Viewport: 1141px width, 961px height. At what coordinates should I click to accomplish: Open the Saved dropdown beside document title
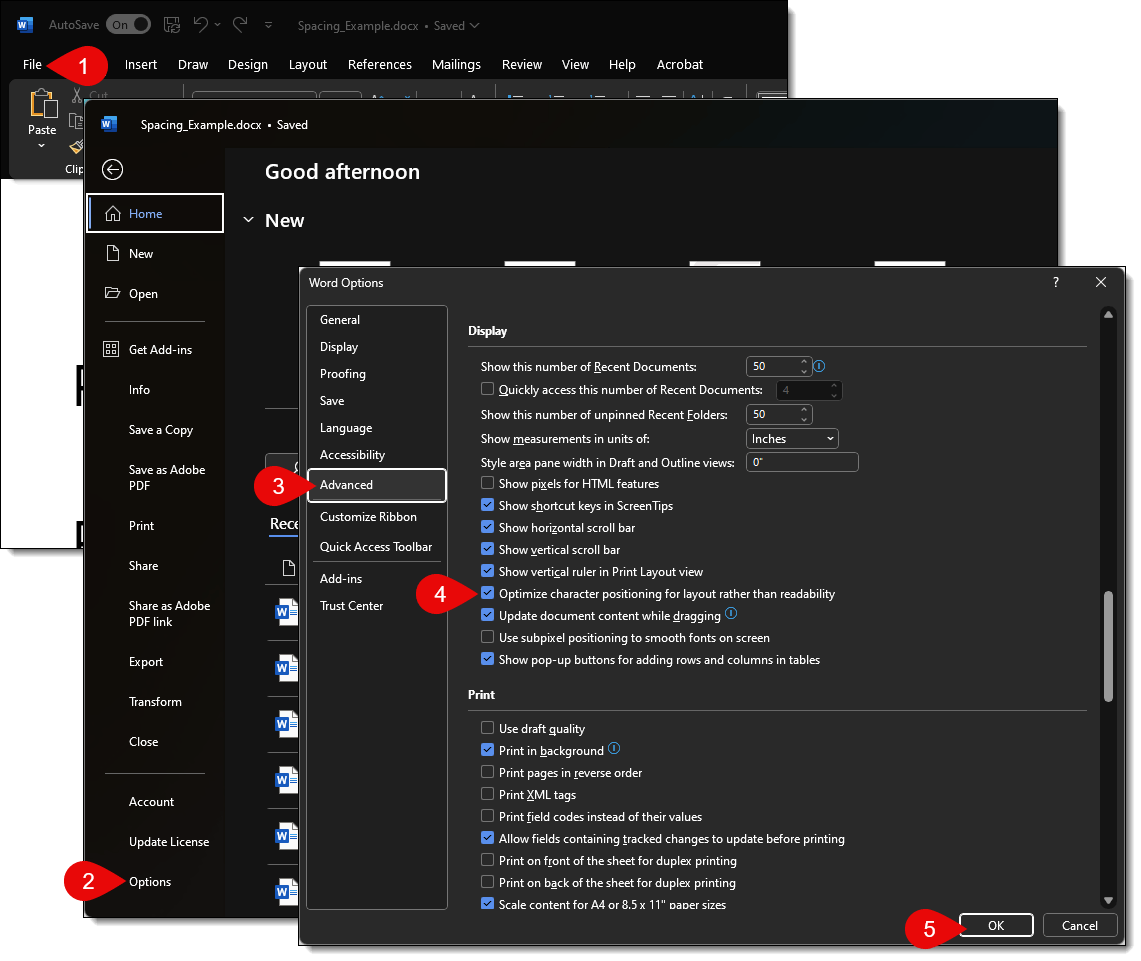(475, 25)
